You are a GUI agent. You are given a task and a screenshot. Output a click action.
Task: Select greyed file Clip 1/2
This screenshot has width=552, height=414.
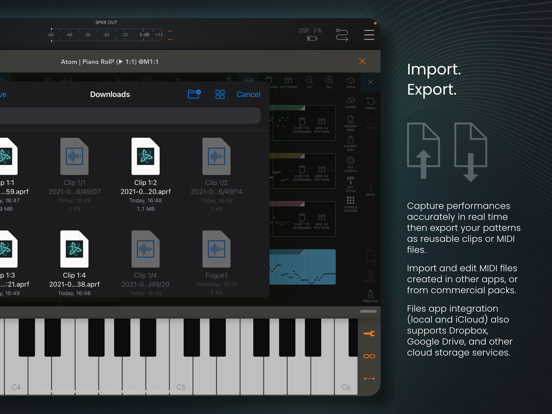(x=217, y=175)
